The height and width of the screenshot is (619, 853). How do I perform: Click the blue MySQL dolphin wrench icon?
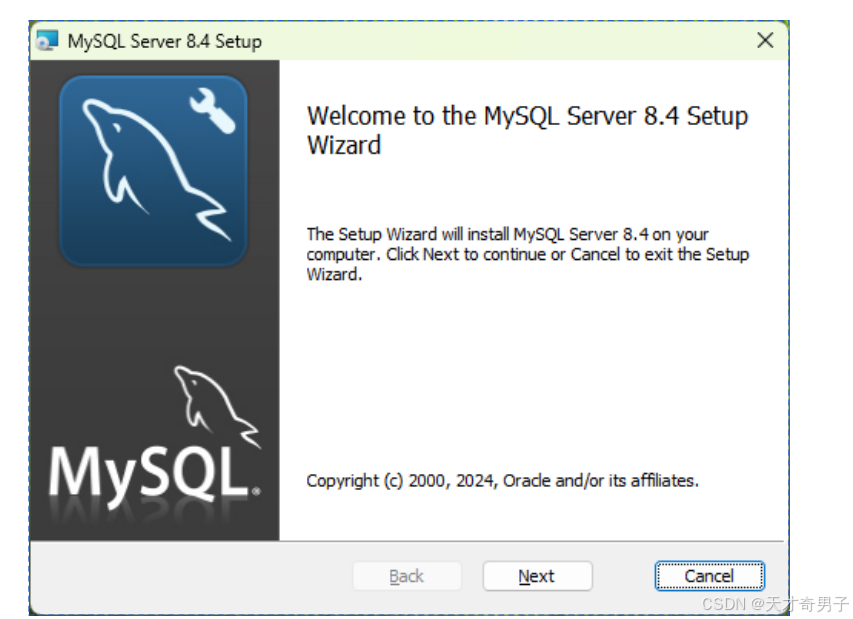pyautogui.click(x=153, y=171)
